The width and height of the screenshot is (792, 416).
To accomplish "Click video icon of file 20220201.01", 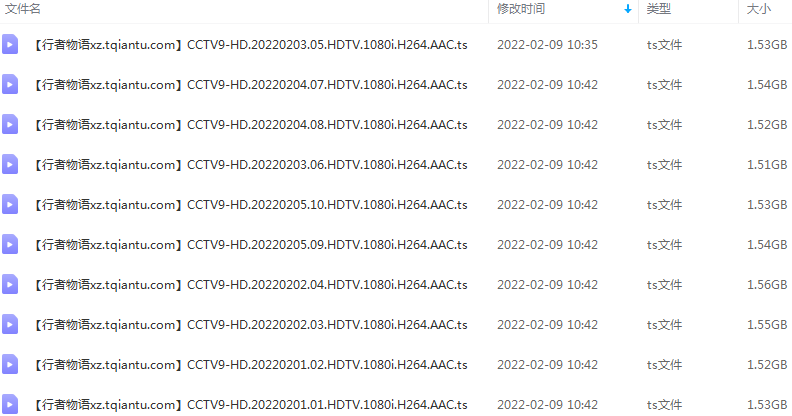I will 10,404.
